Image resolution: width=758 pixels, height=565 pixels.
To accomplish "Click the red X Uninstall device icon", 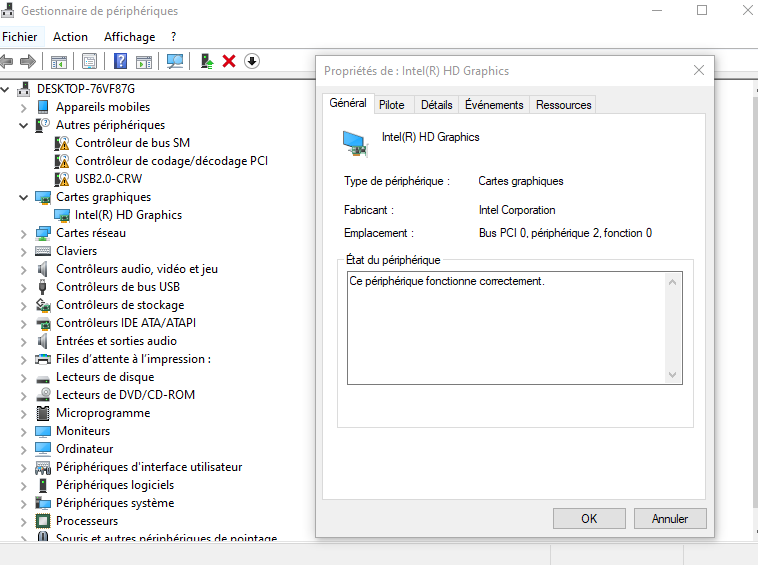I will point(229,61).
